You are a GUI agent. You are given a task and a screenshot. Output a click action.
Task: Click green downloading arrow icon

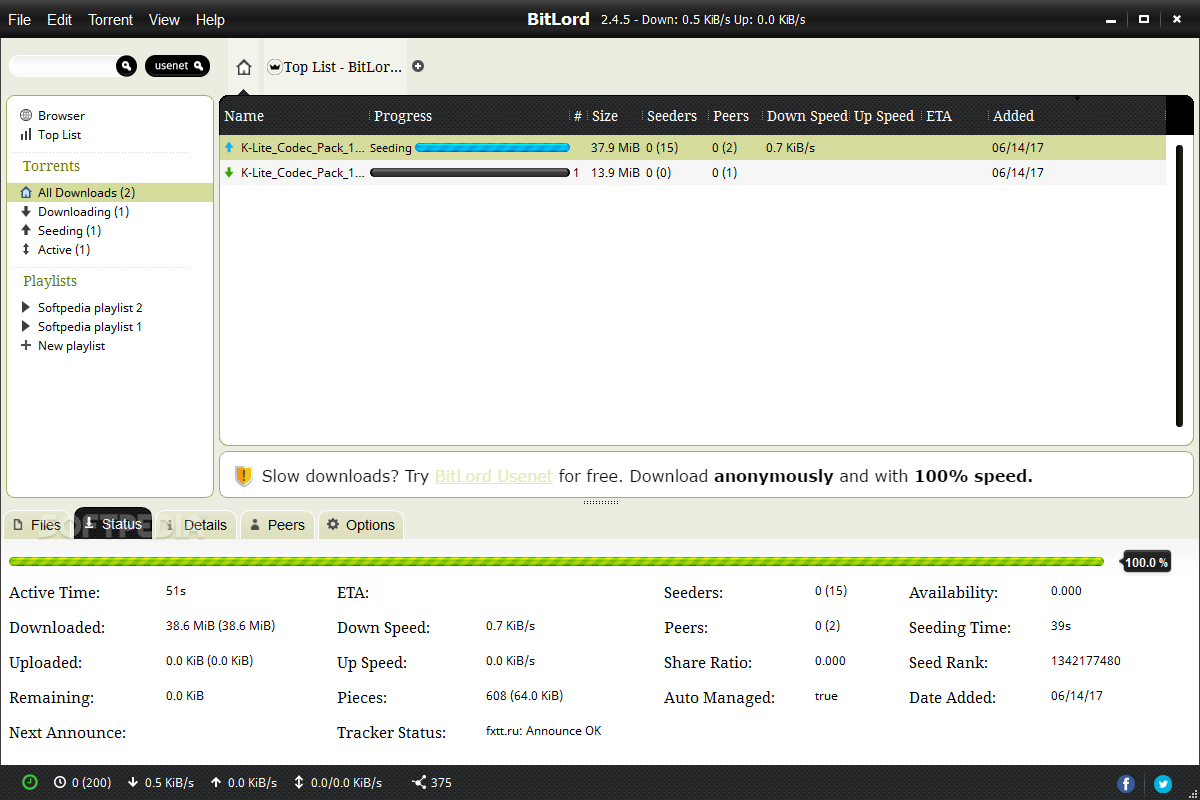pos(229,172)
